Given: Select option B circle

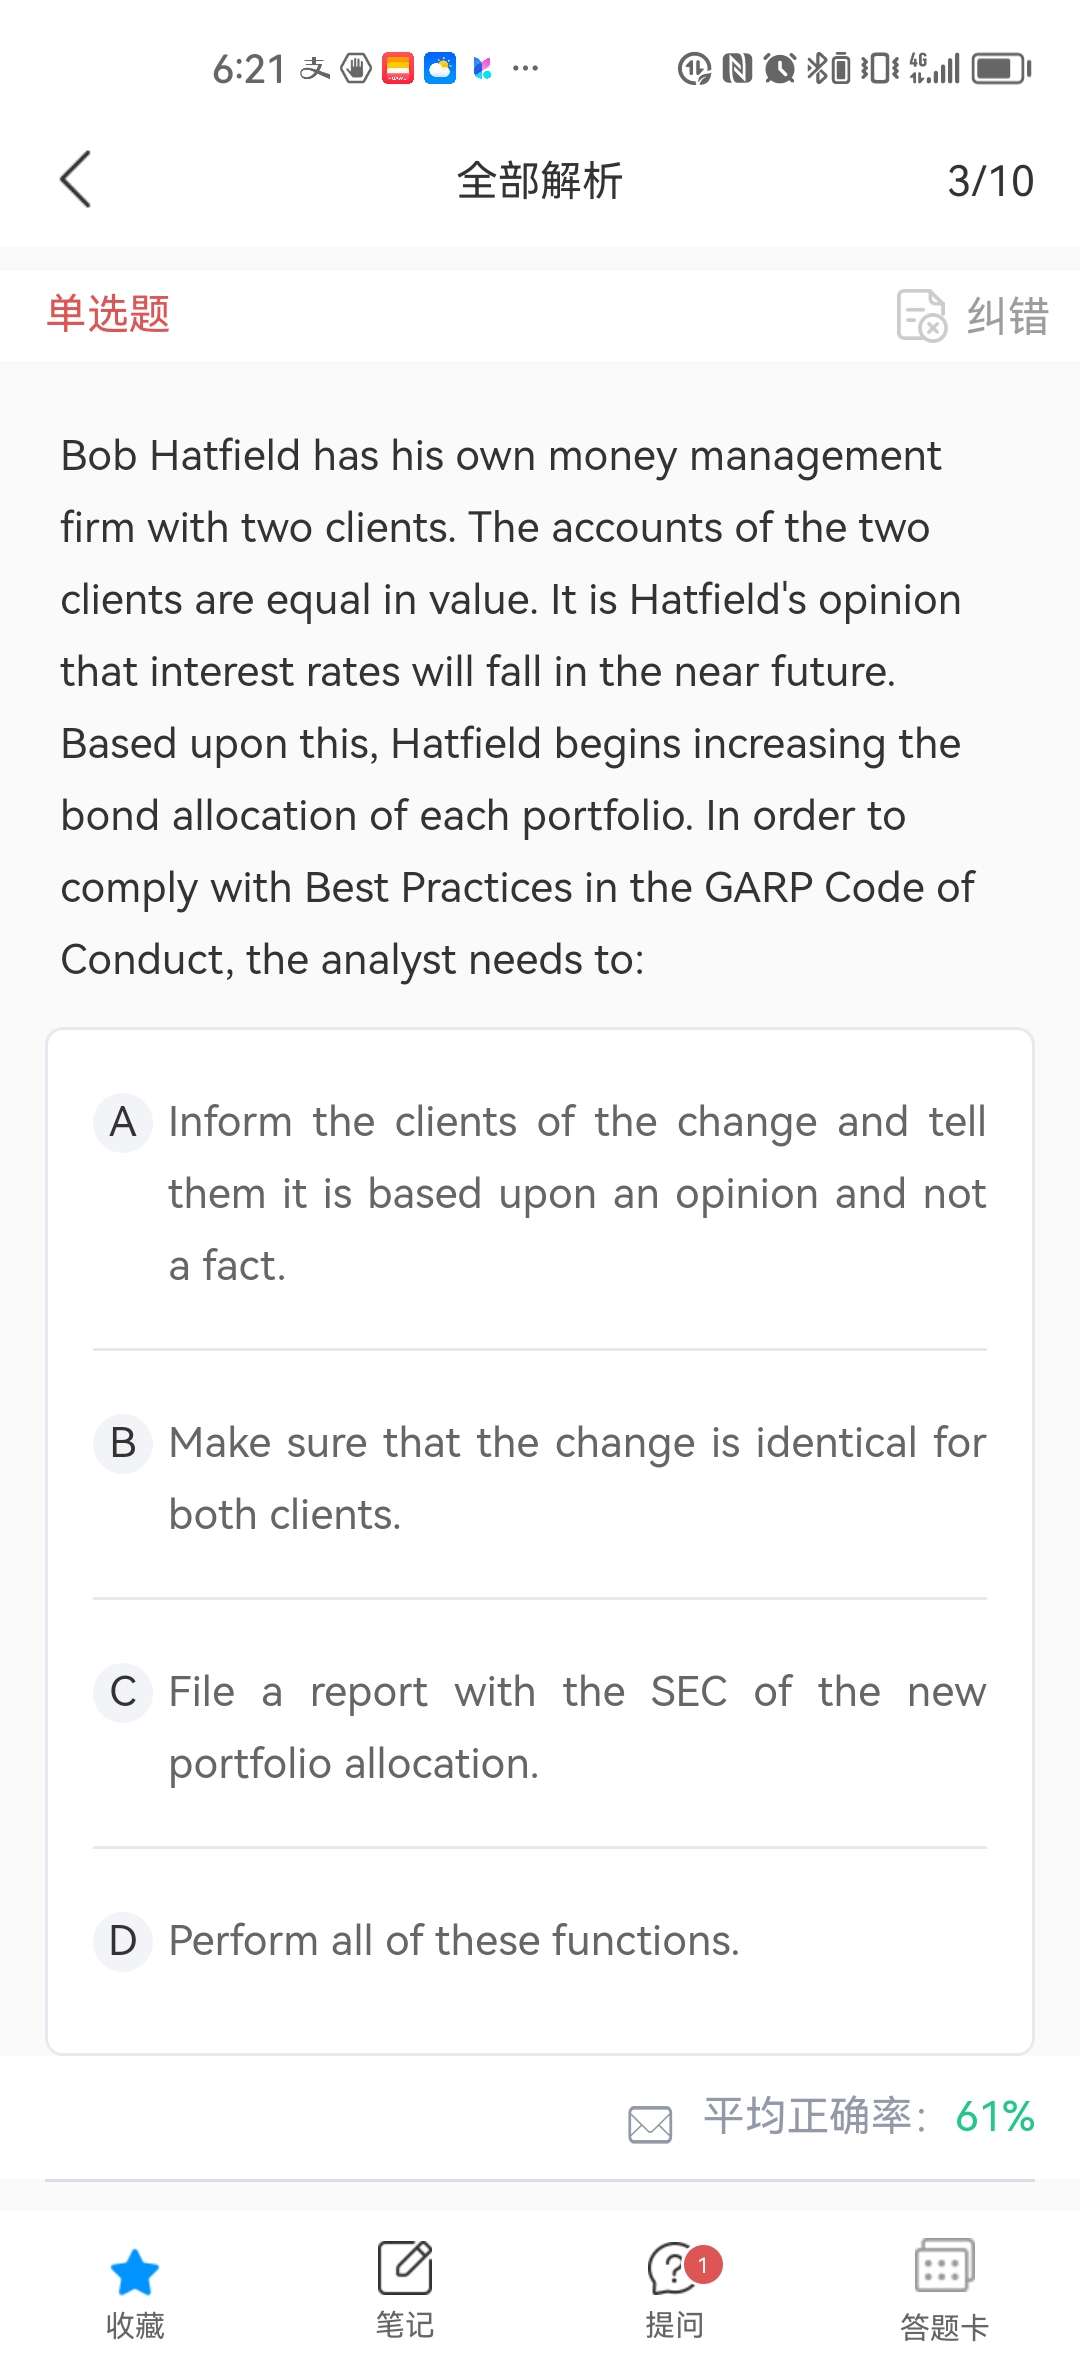Looking at the screenshot, I should click(x=123, y=1443).
